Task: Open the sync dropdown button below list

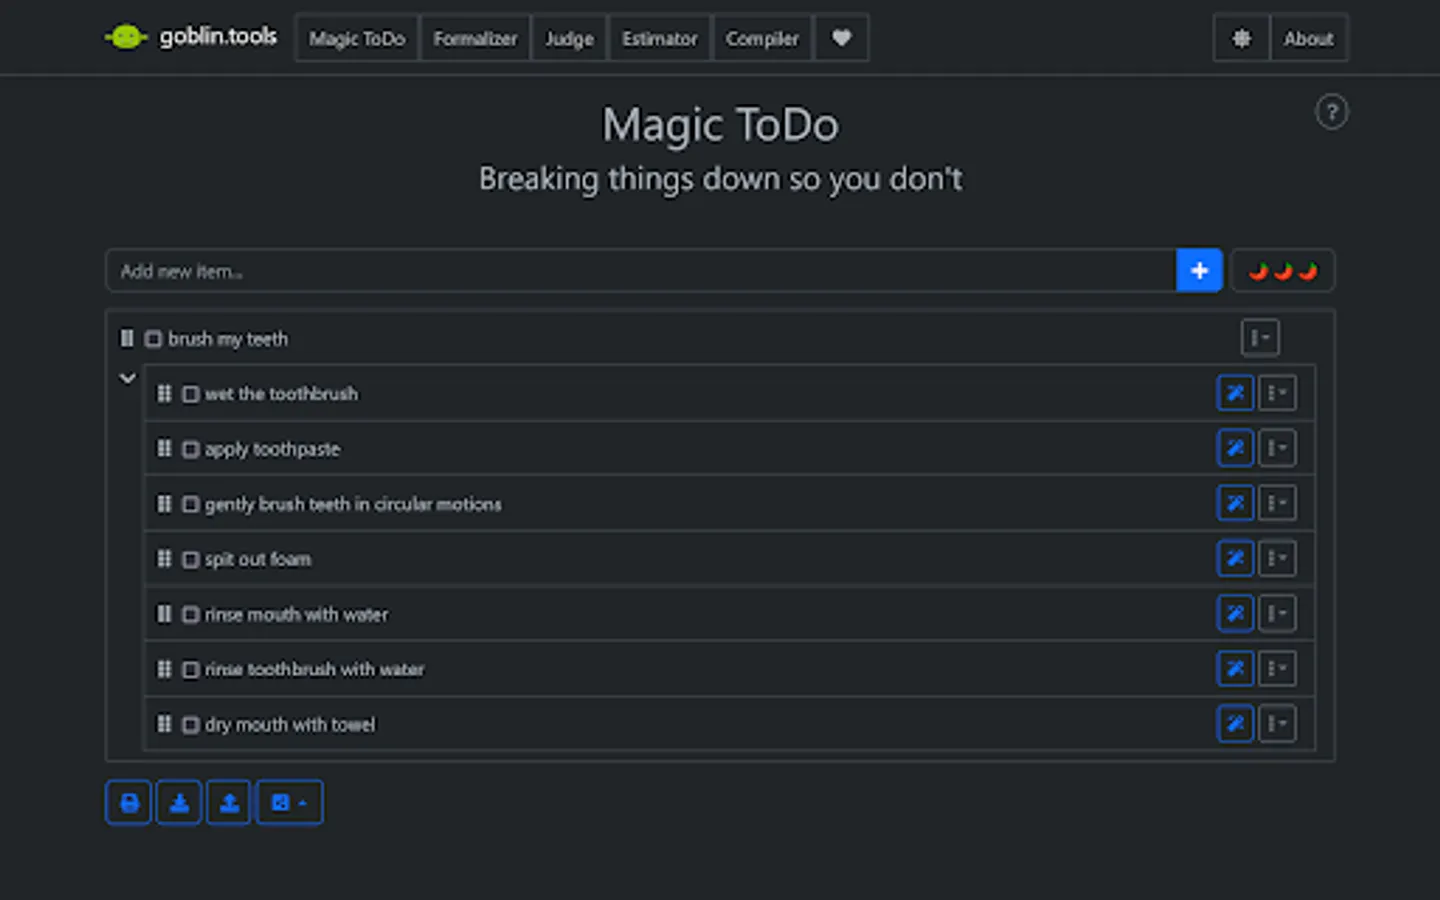Action: coord(289,802)
